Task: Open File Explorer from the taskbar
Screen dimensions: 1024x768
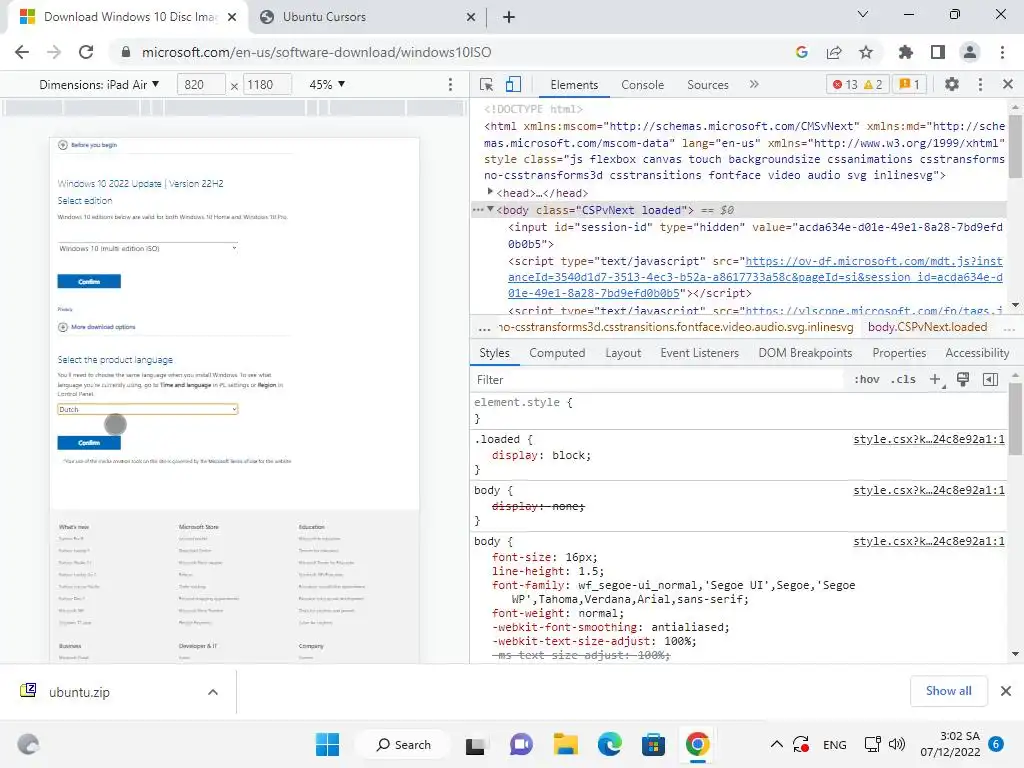Action: [x=566, y=744]
